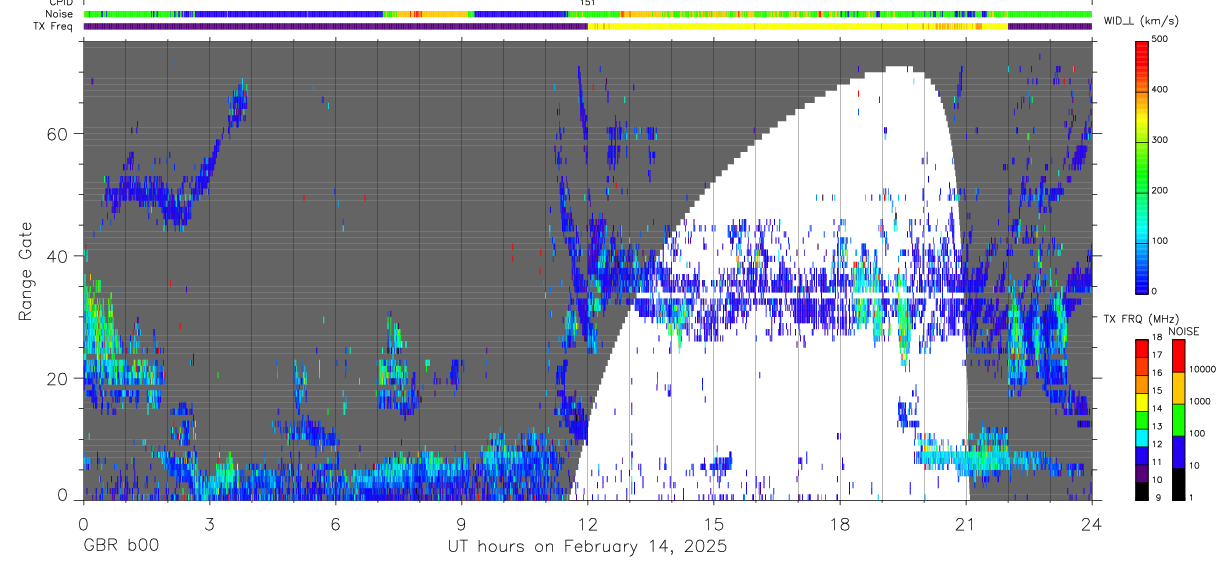The image size is (1228, 567).
Task: Click the "UT hours on February 14, 2025" axis title
Action: pyautogui.click(x=587, y=548)
